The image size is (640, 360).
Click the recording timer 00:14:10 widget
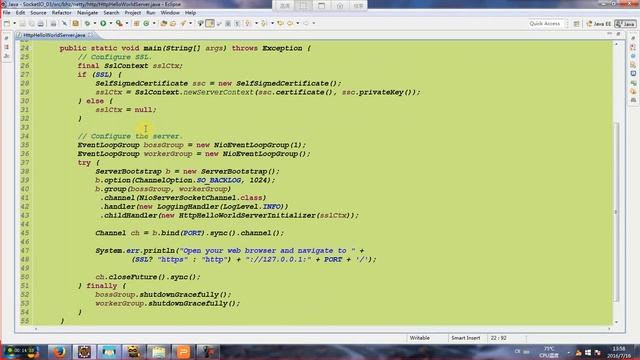click(x=22, y=351)
